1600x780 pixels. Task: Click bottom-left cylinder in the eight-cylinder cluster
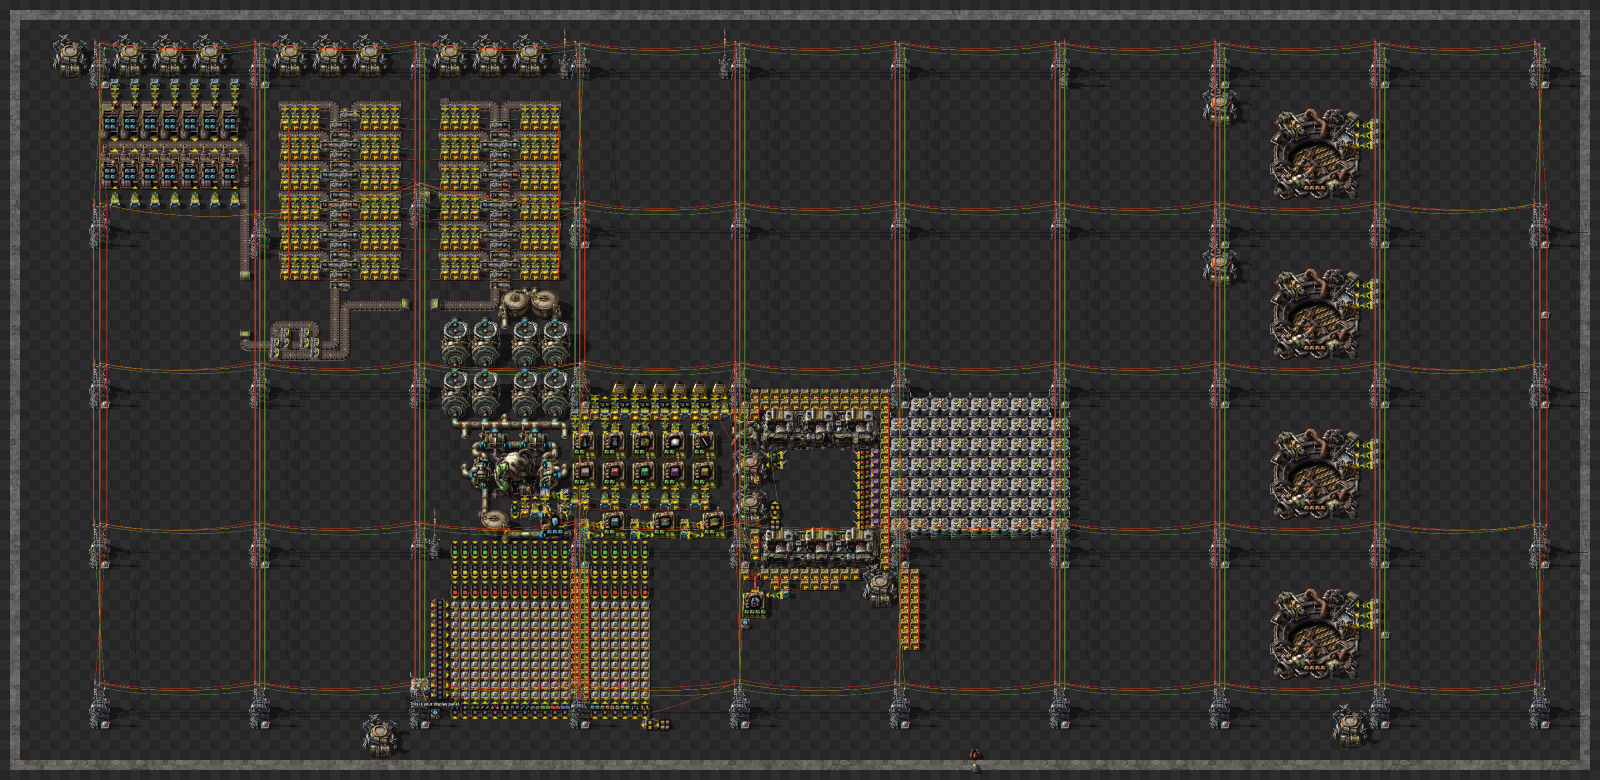tap(456, 393)
